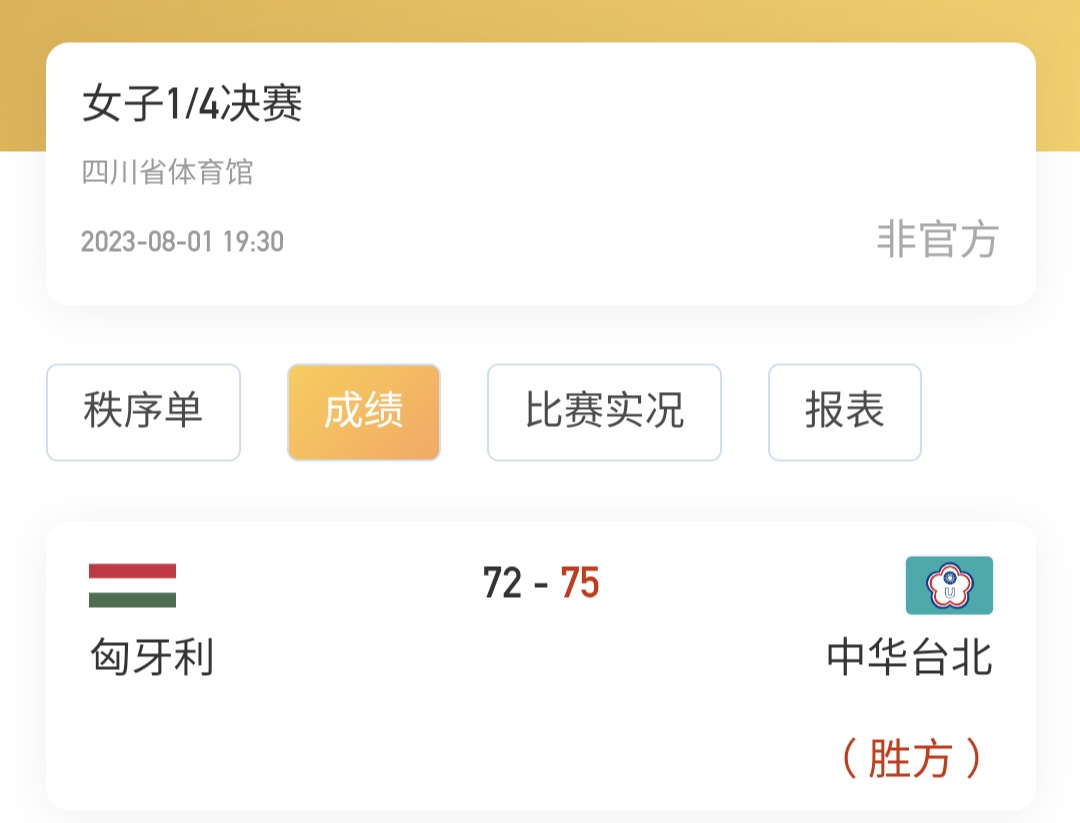Click the 女子1/4决赛 match title
The image size is (1080, 823).
[x=192, y=104]
